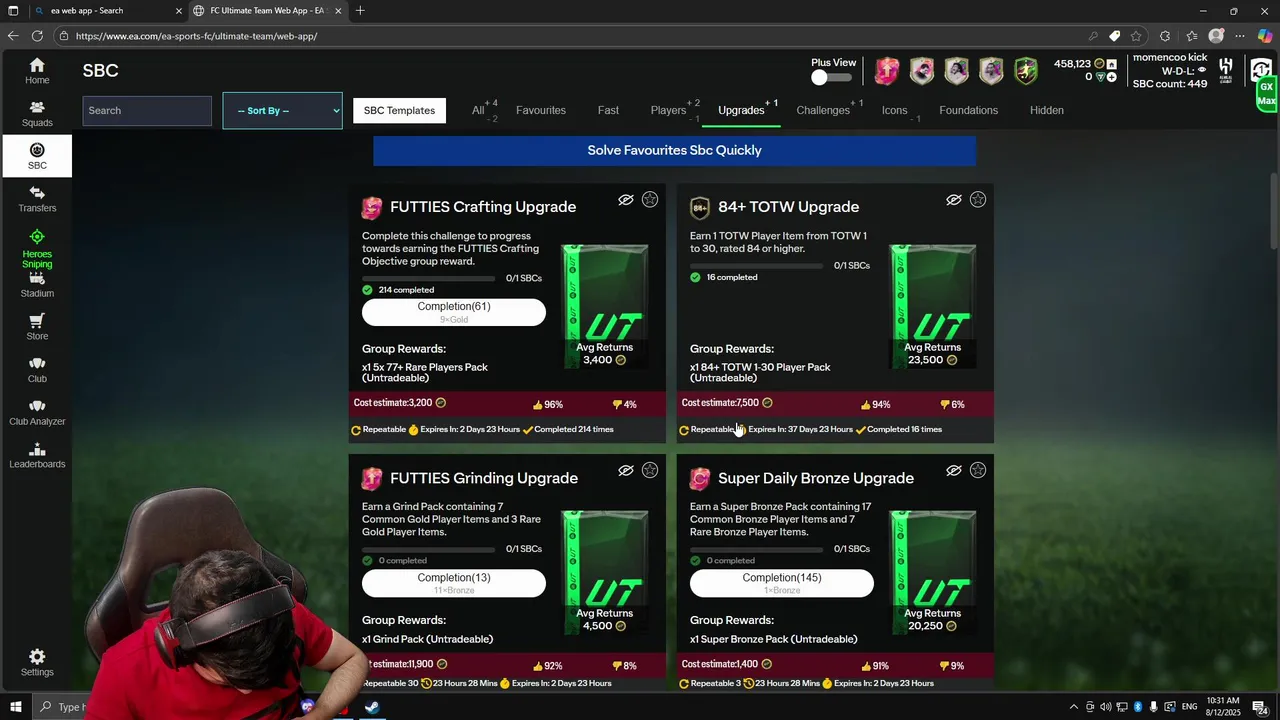Go to Squads section
The width and height of the screenshot is (1280, 720).
click(37, 114)
